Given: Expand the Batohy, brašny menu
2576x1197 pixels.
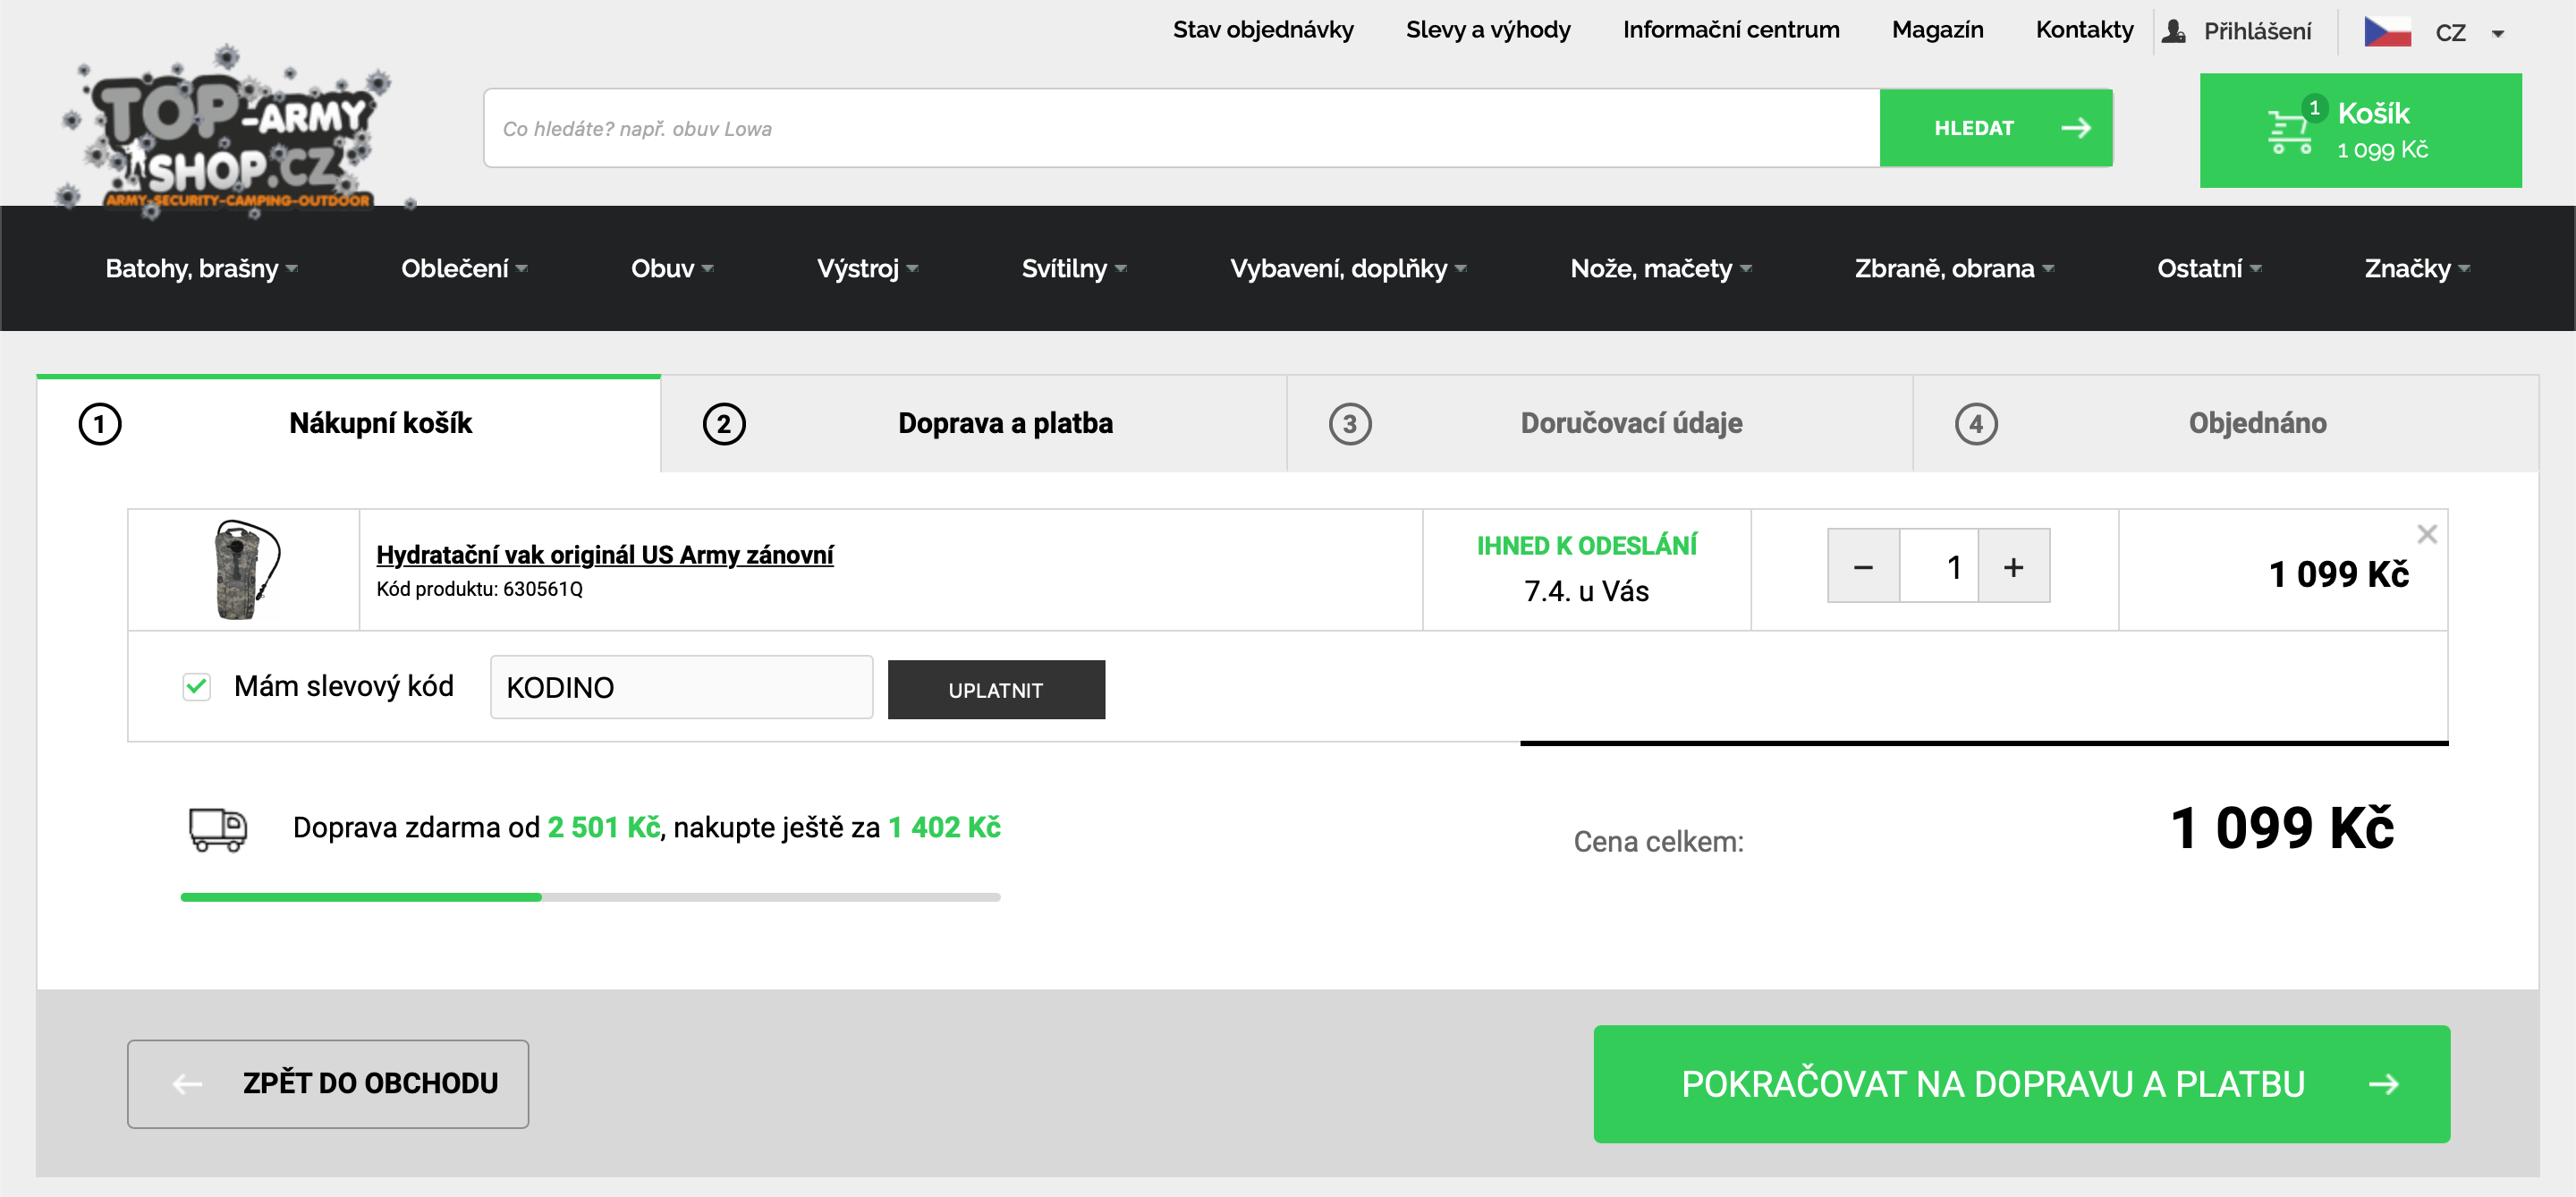Looking at the screenshot, I should [201, 268].
